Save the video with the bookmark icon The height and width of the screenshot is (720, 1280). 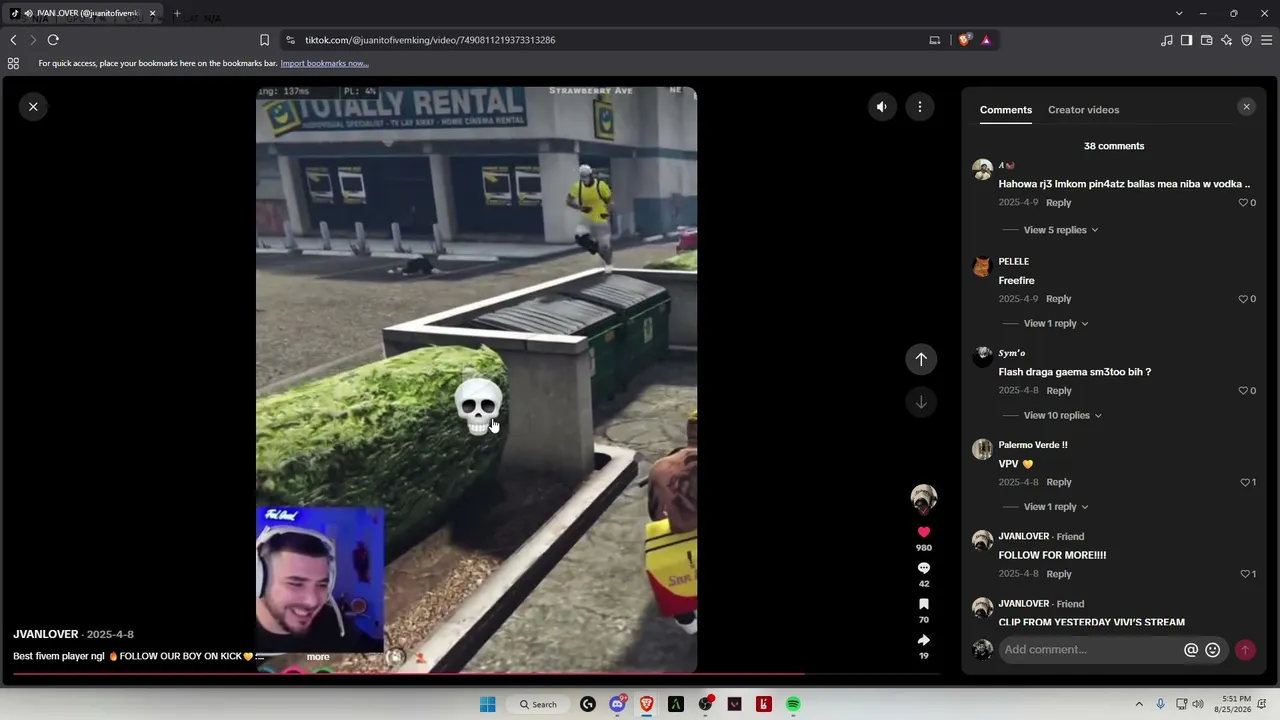[x=924, y=604]
